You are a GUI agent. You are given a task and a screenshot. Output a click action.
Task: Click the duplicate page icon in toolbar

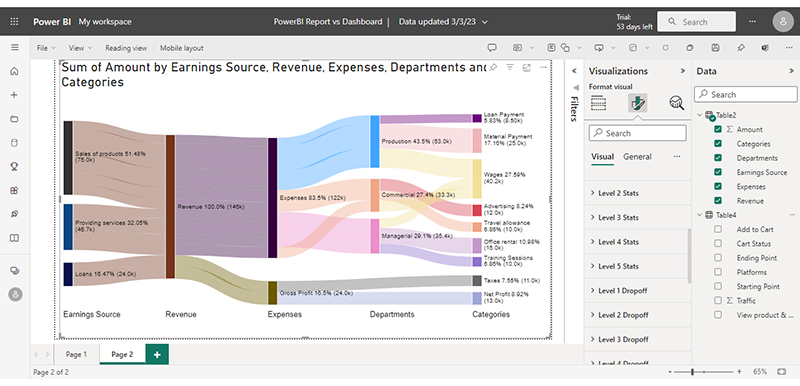tap(690, 48)
